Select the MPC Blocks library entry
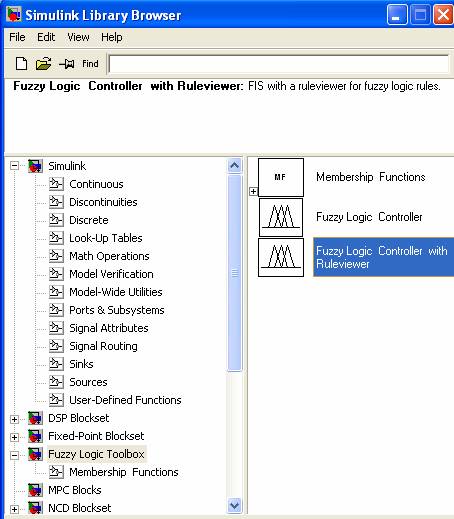The height and width of the screenshot is (519, 454). point(75,490)
